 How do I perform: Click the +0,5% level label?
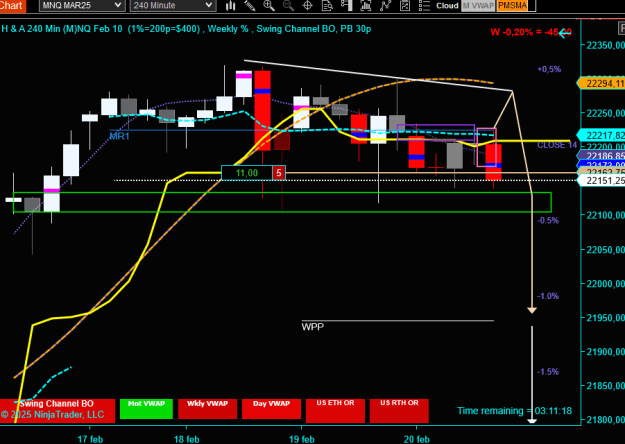pyautogui.click(x=549, y=69)
